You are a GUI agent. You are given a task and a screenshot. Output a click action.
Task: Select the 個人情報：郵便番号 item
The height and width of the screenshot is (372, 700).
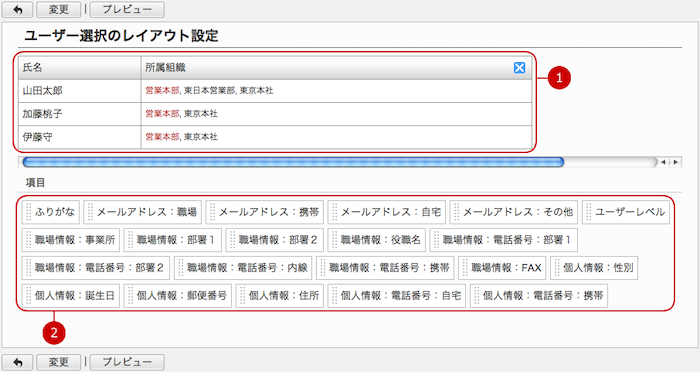coord(178,296)
